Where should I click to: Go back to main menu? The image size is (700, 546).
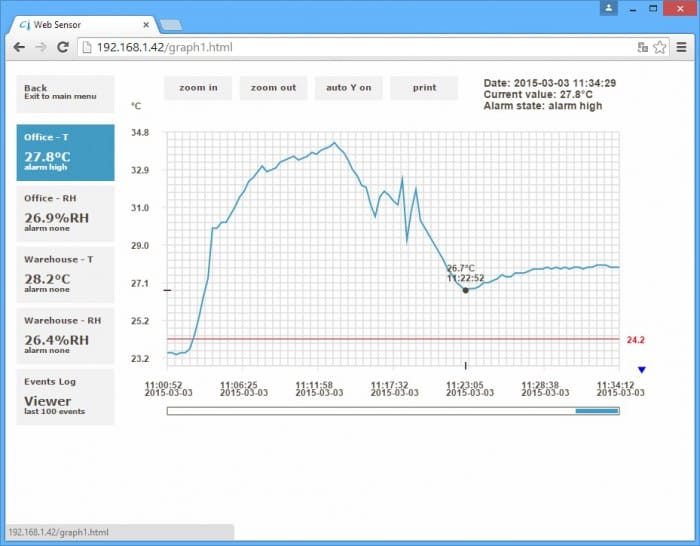coord(65,92)
